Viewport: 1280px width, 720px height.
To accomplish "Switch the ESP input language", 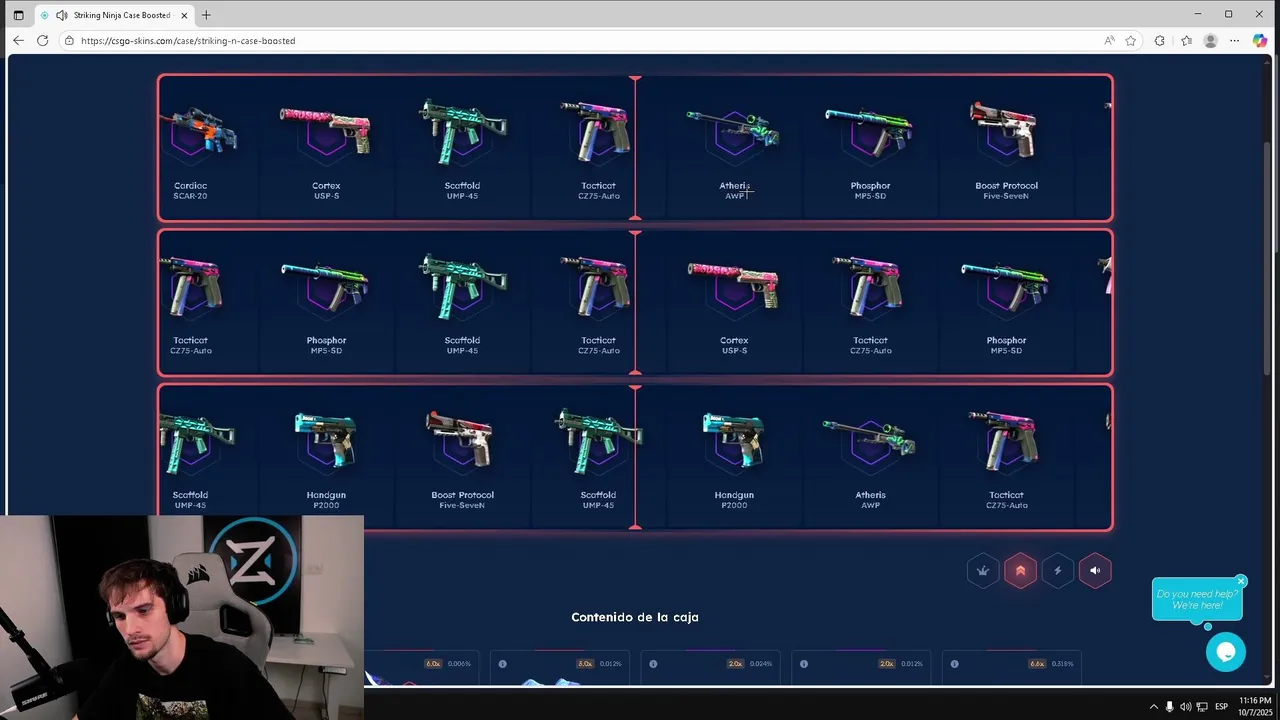I will click(1221, 707).
